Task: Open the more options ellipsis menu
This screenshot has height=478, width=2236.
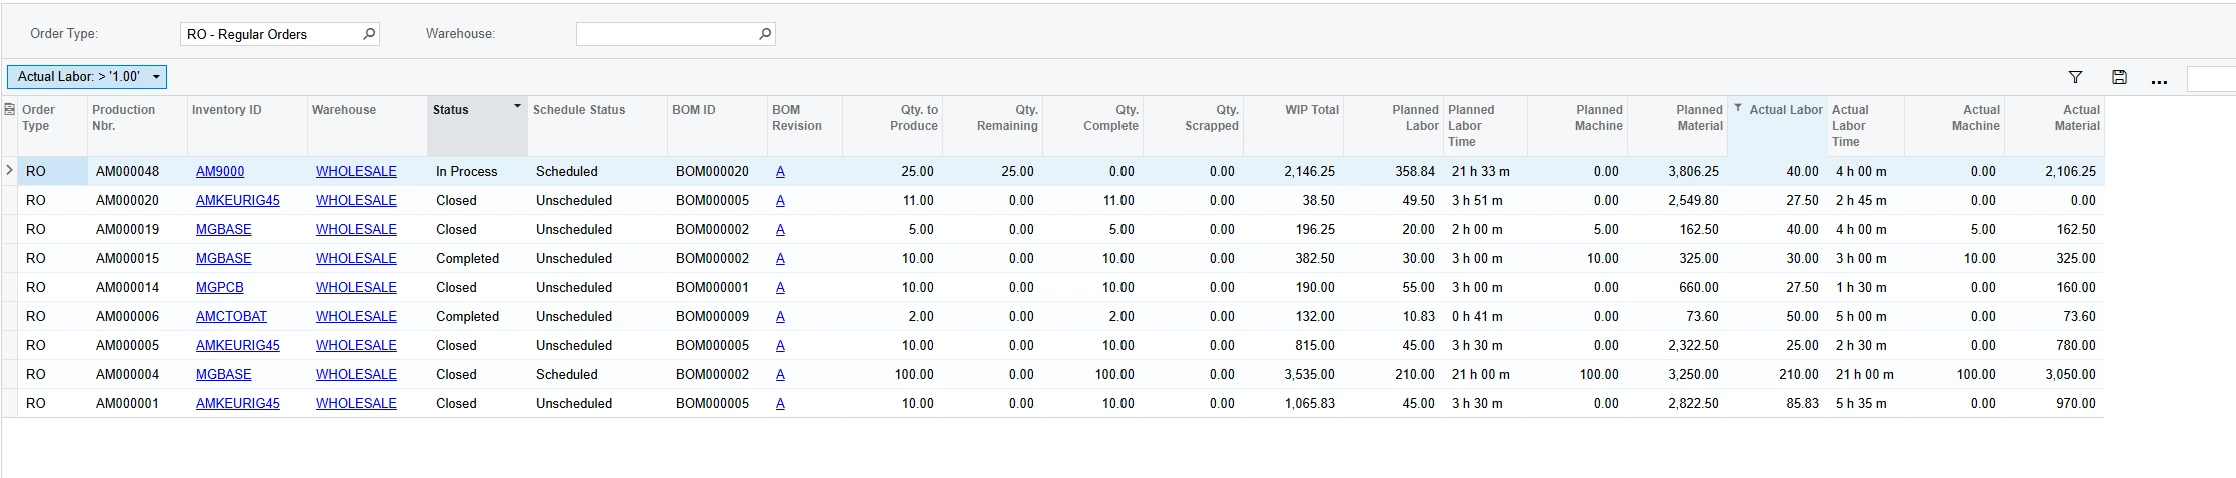Action: click(x=2159, y=79)
